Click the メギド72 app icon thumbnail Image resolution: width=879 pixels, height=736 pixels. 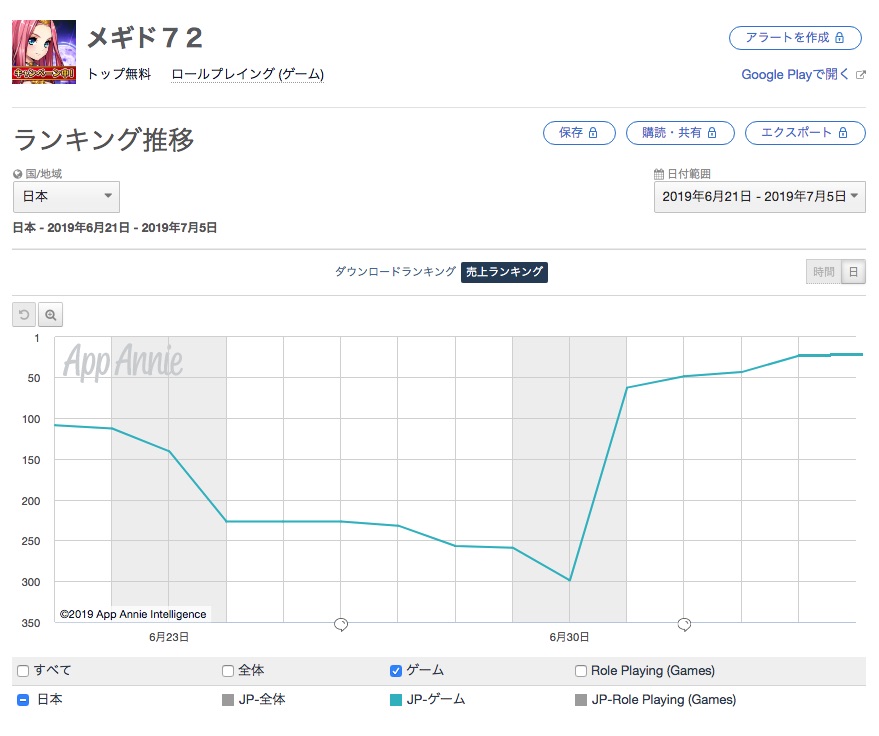(x=44, y=52)
